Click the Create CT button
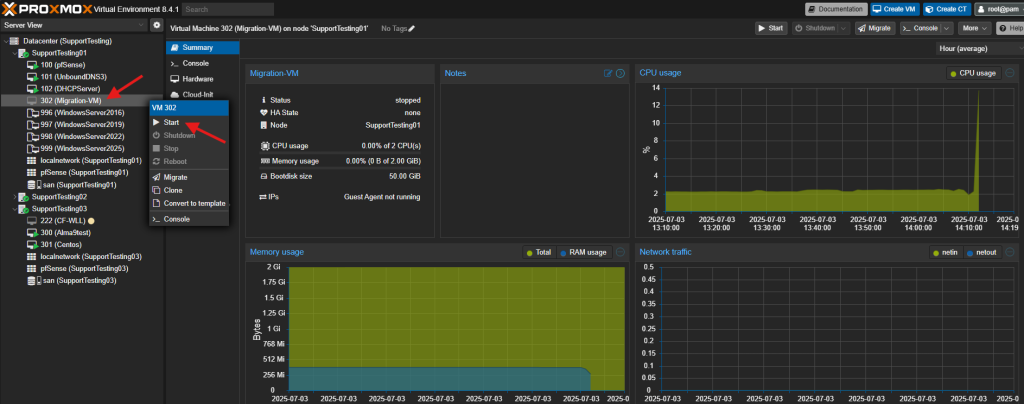 pos(947,9)
